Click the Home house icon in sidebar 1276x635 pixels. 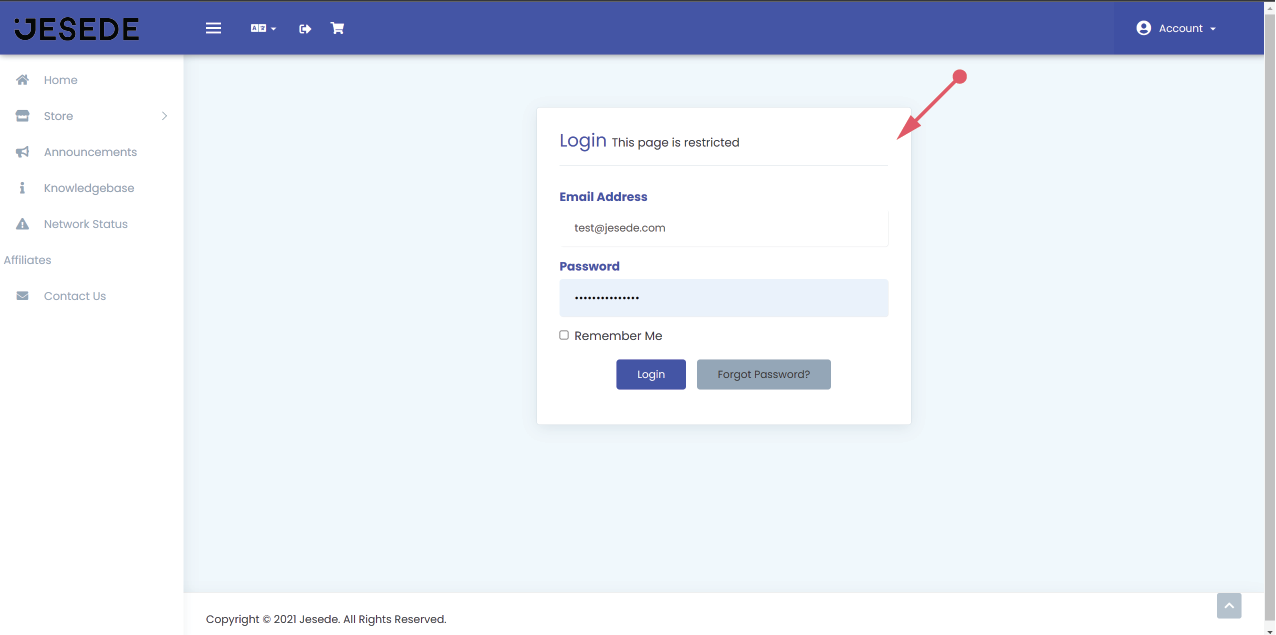[x=22, y=80]
